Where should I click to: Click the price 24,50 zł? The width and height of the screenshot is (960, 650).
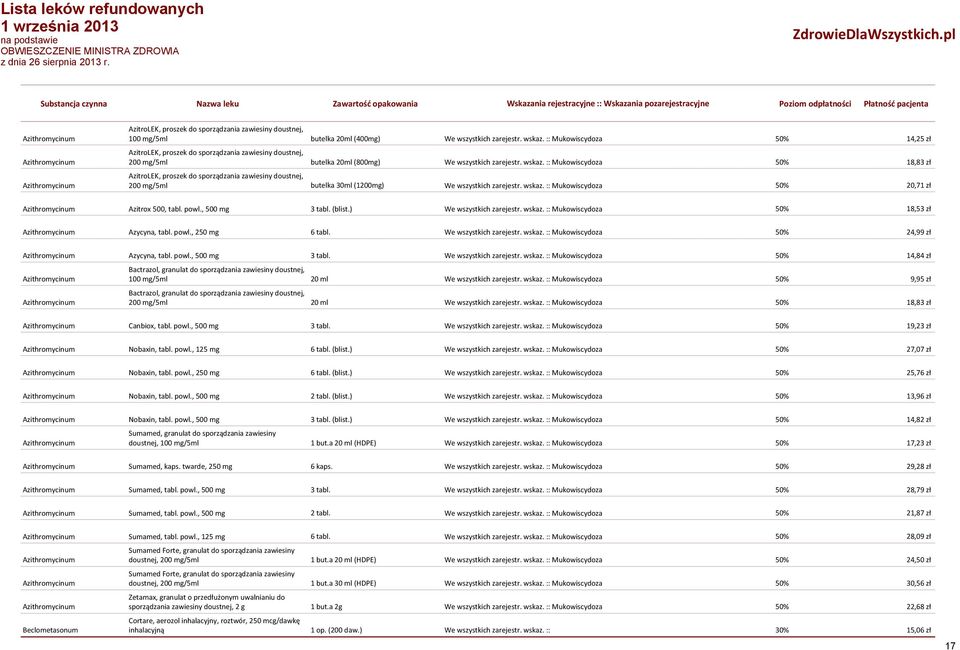point(918,560)
